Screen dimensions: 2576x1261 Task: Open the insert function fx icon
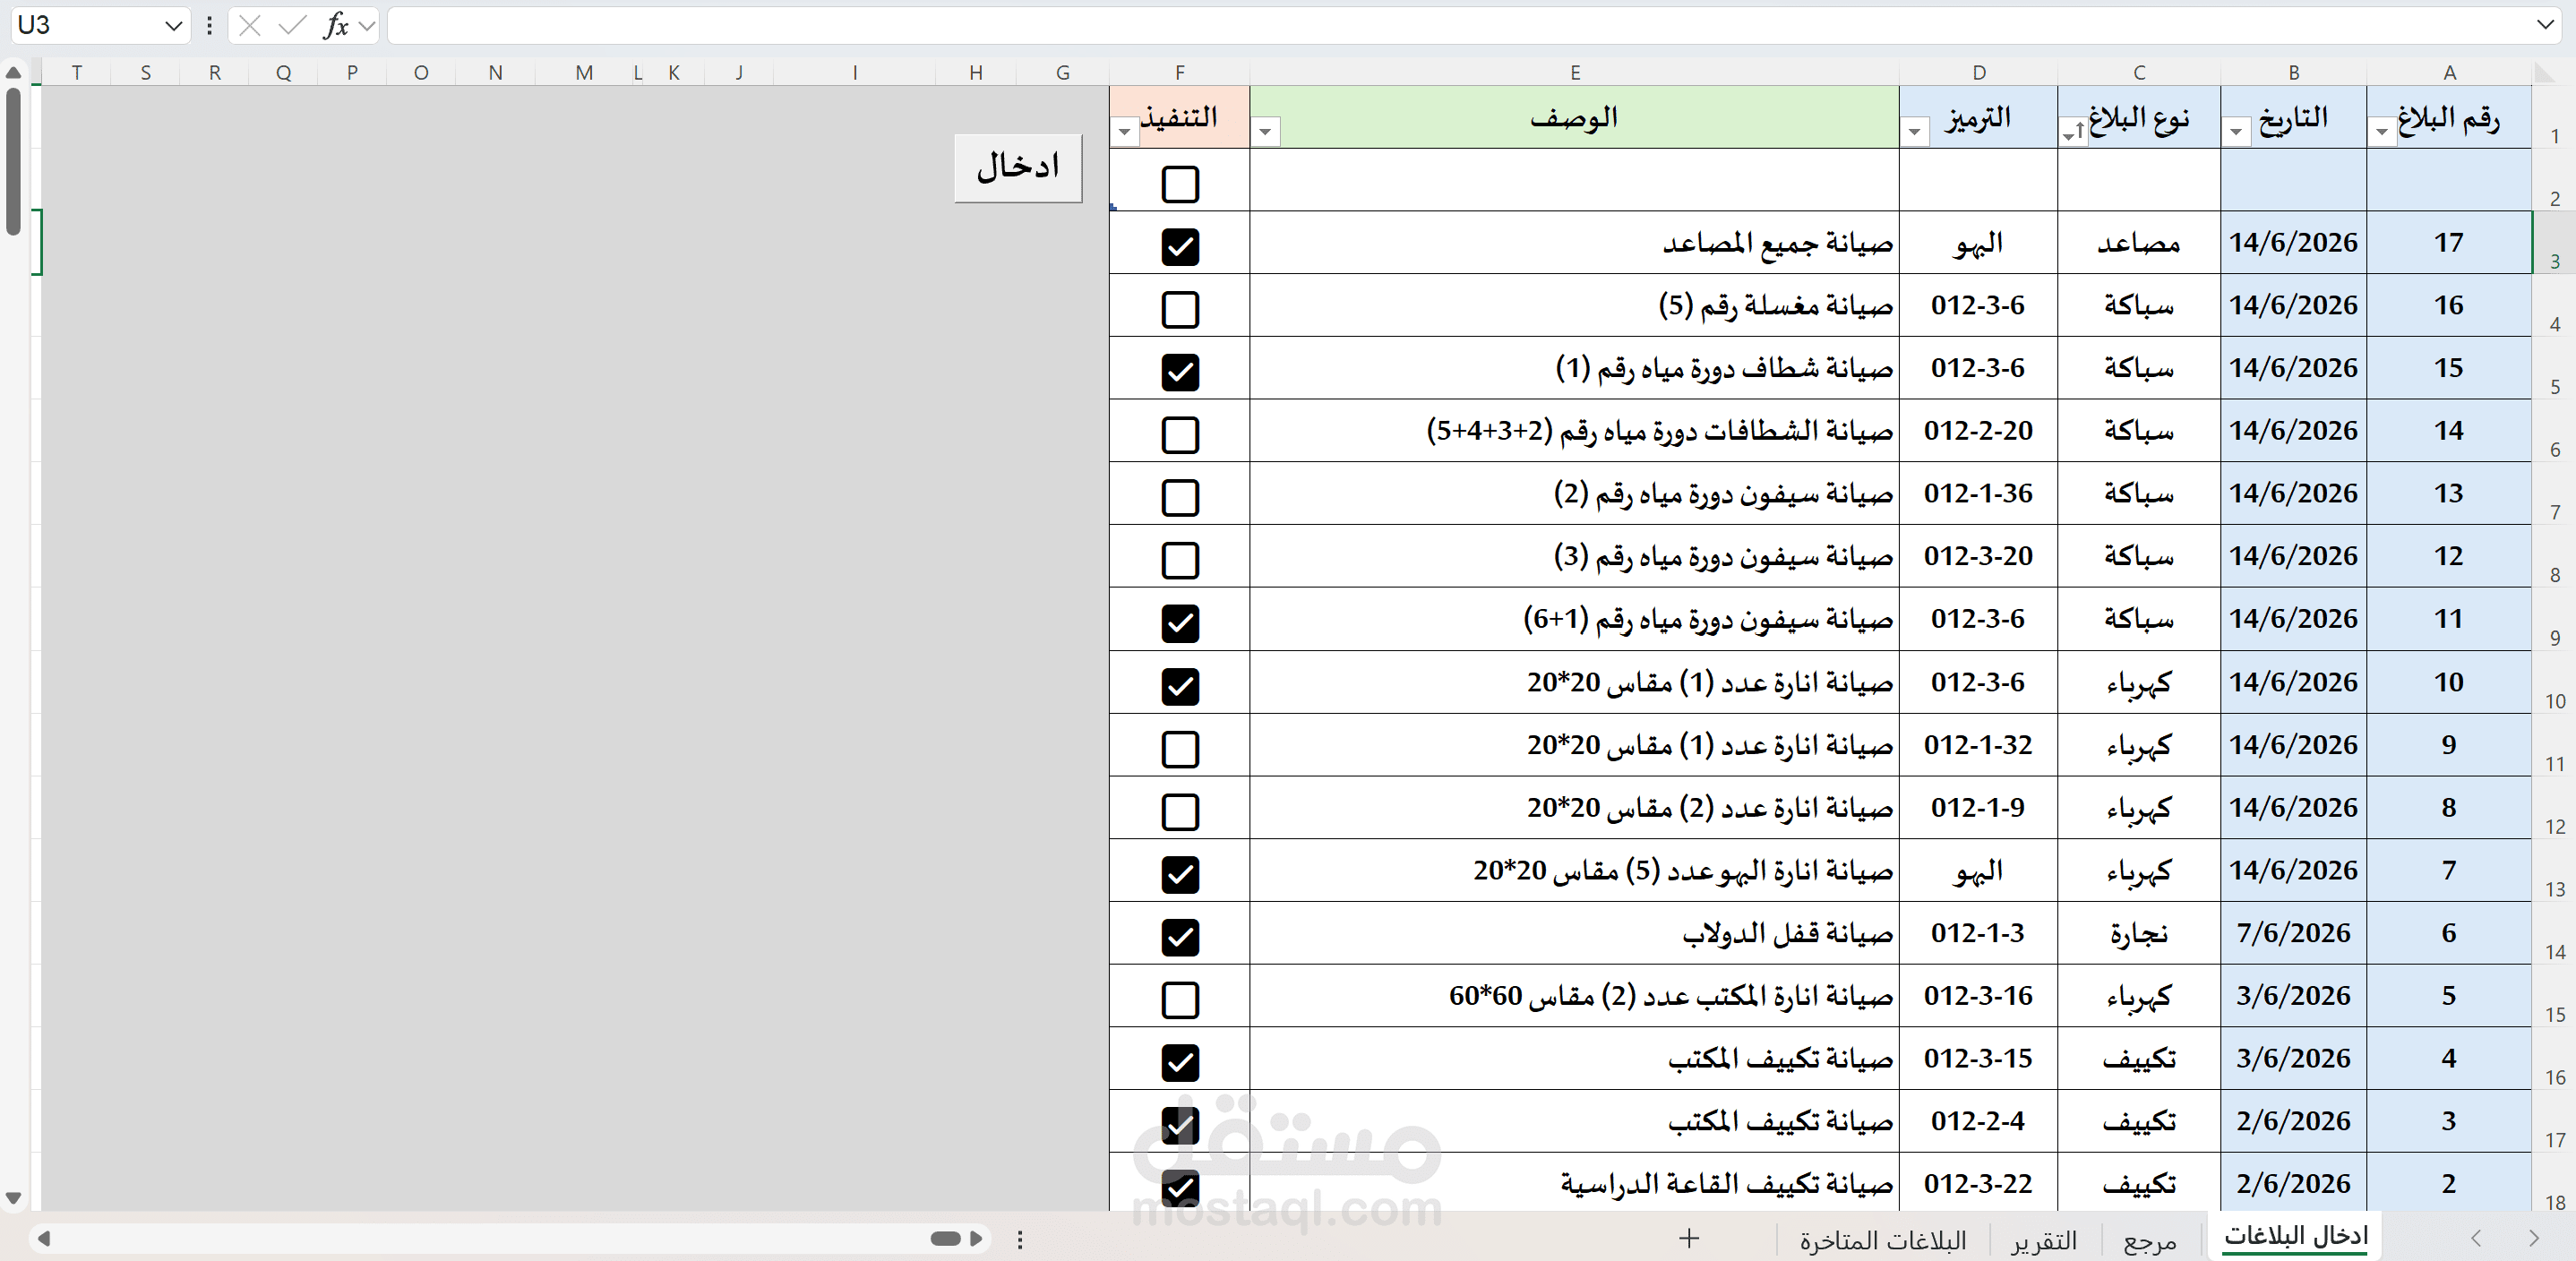tap(336, 26)
